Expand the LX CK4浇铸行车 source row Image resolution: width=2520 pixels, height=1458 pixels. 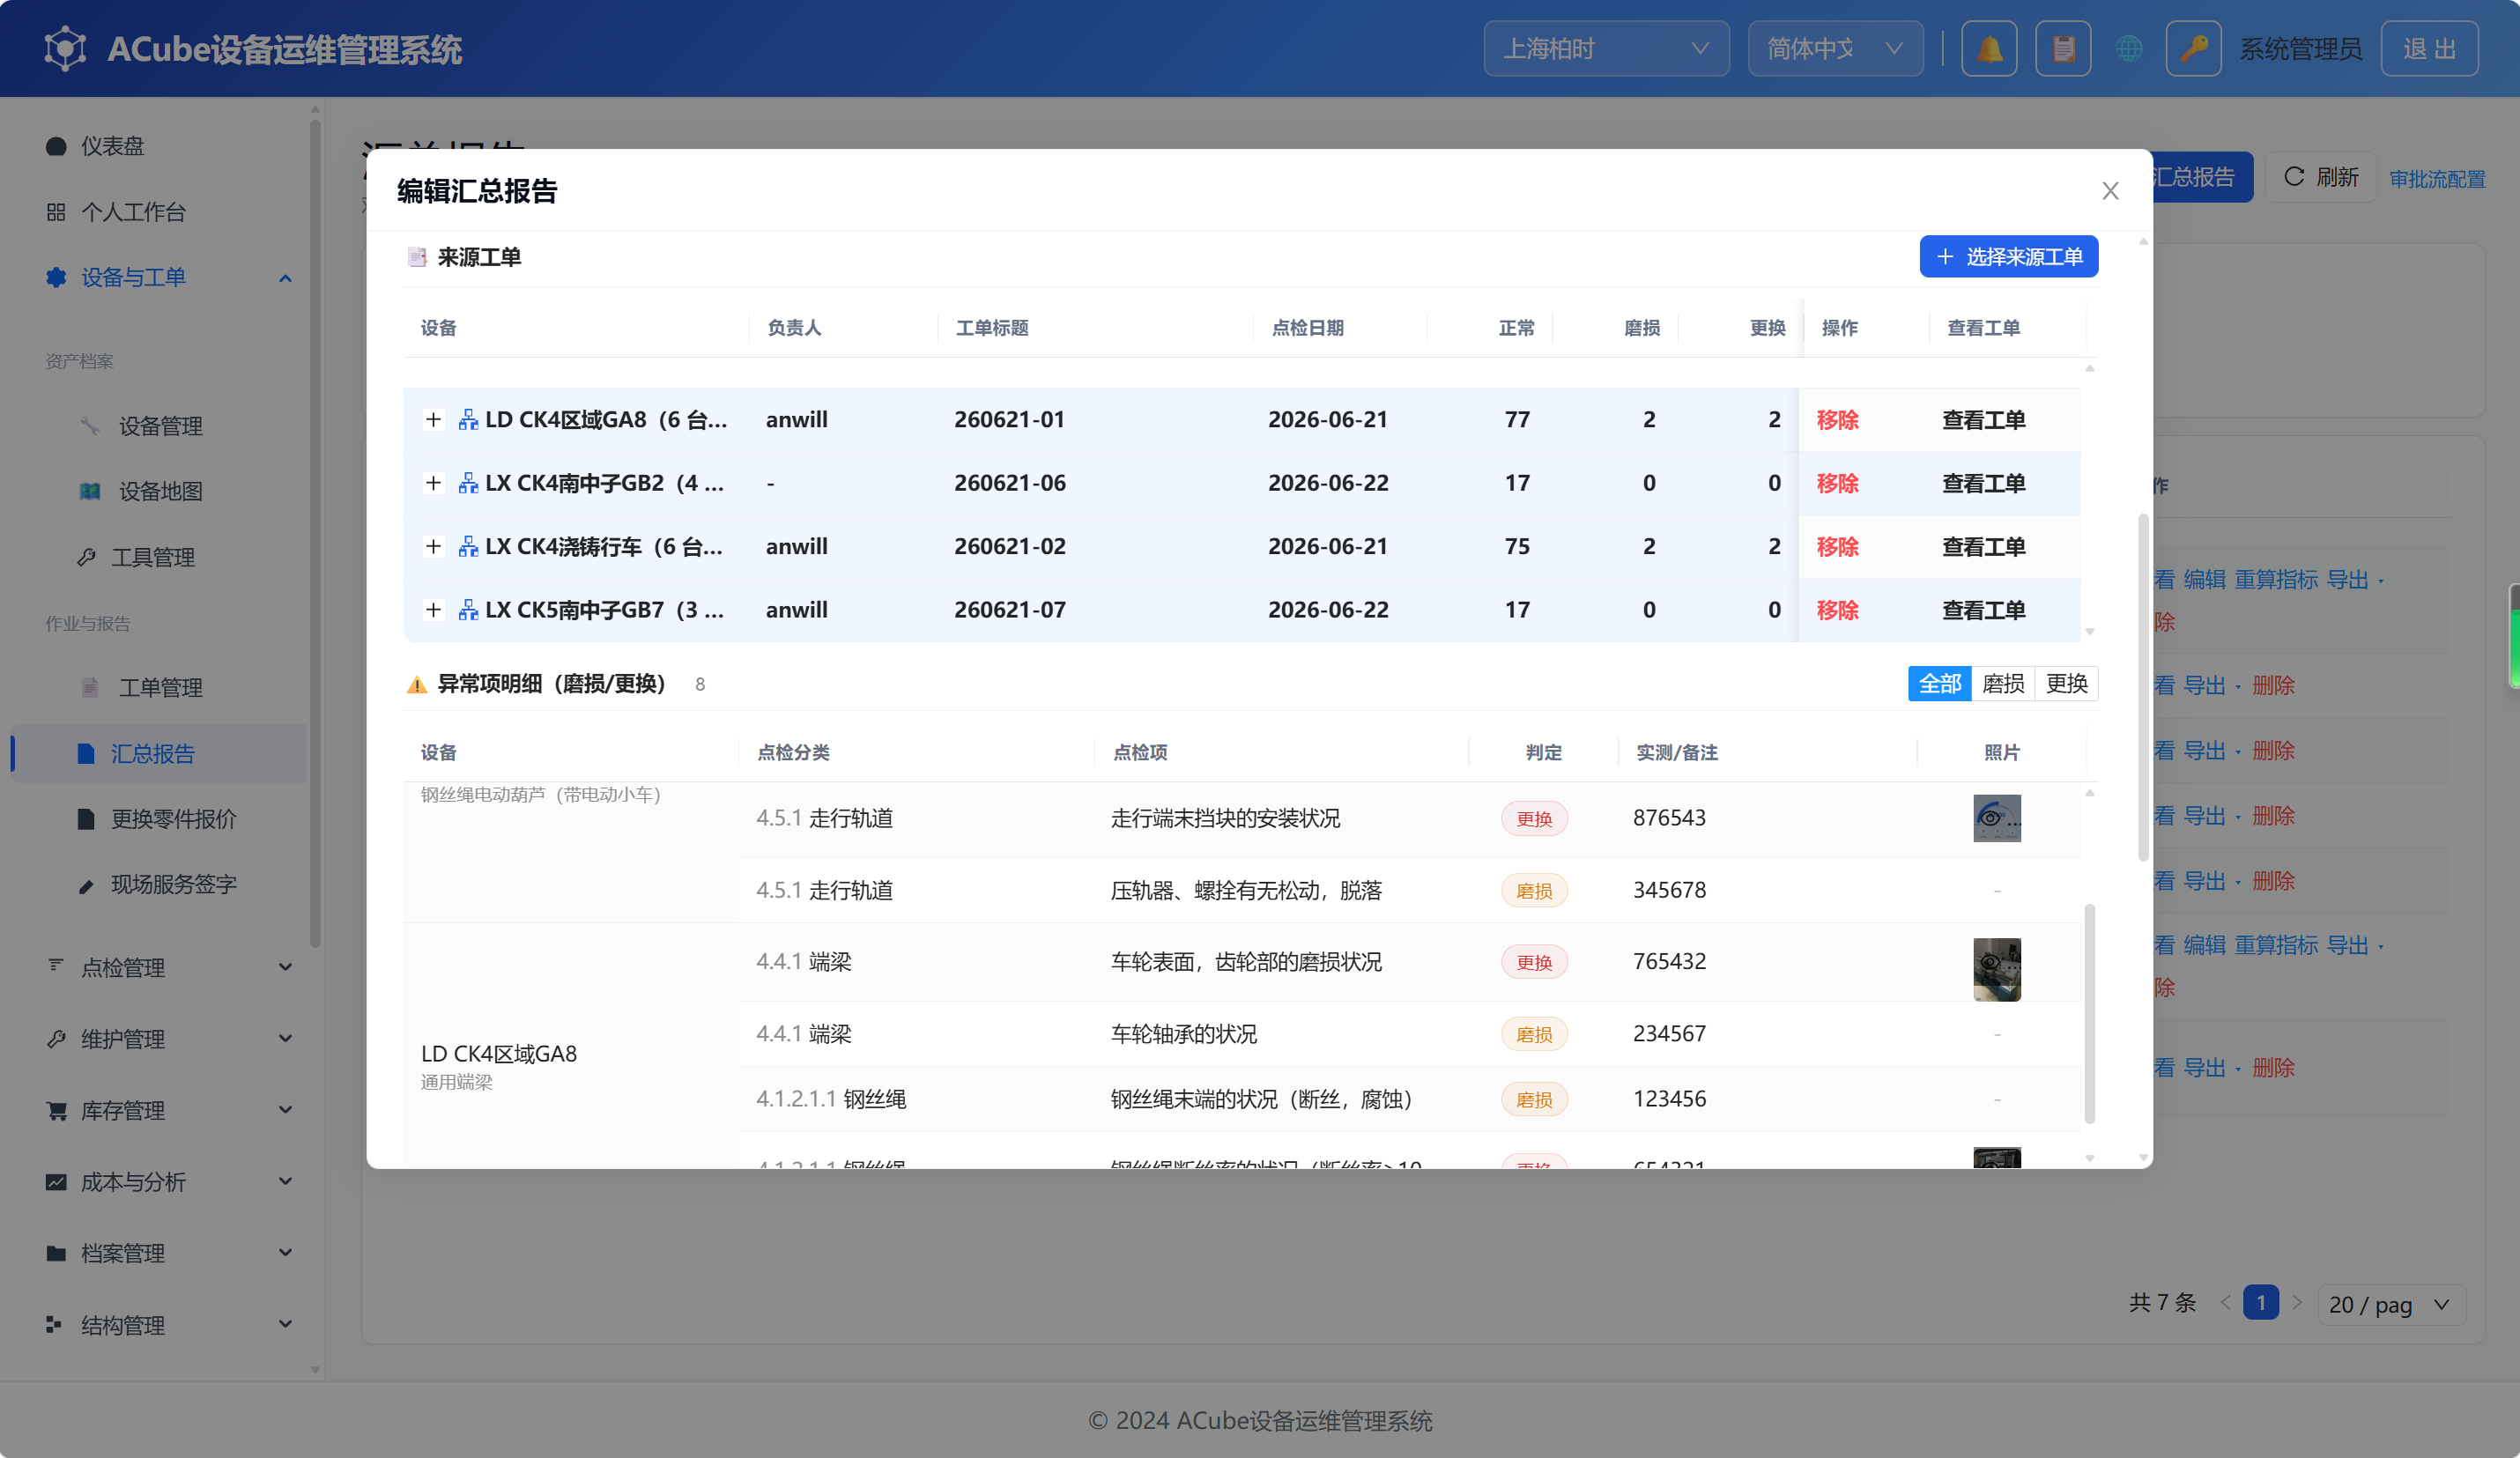click(x=433, y=546)
